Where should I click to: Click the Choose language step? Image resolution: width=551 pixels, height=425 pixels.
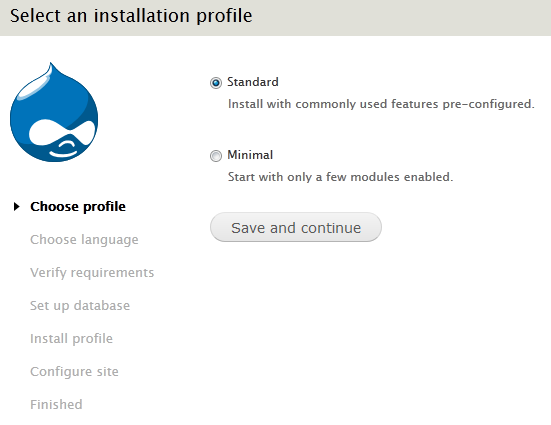point(84,240)
